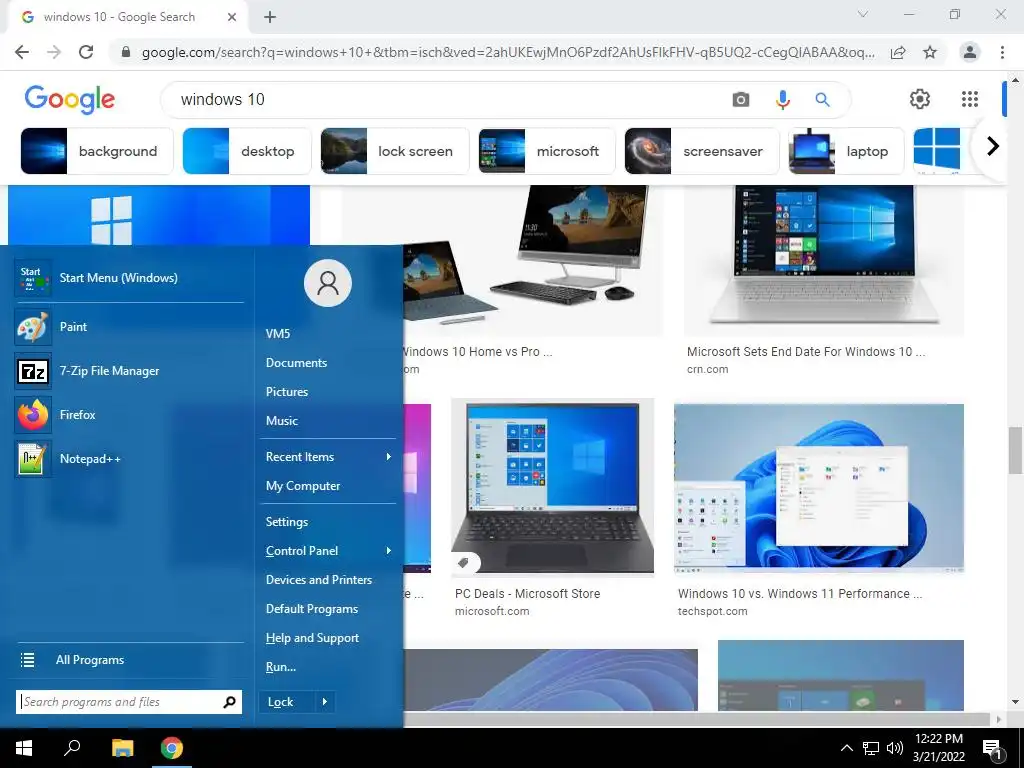1024x768 pixels.
Task: Share this page icon in address bar
Action: (x=899, y=52)
